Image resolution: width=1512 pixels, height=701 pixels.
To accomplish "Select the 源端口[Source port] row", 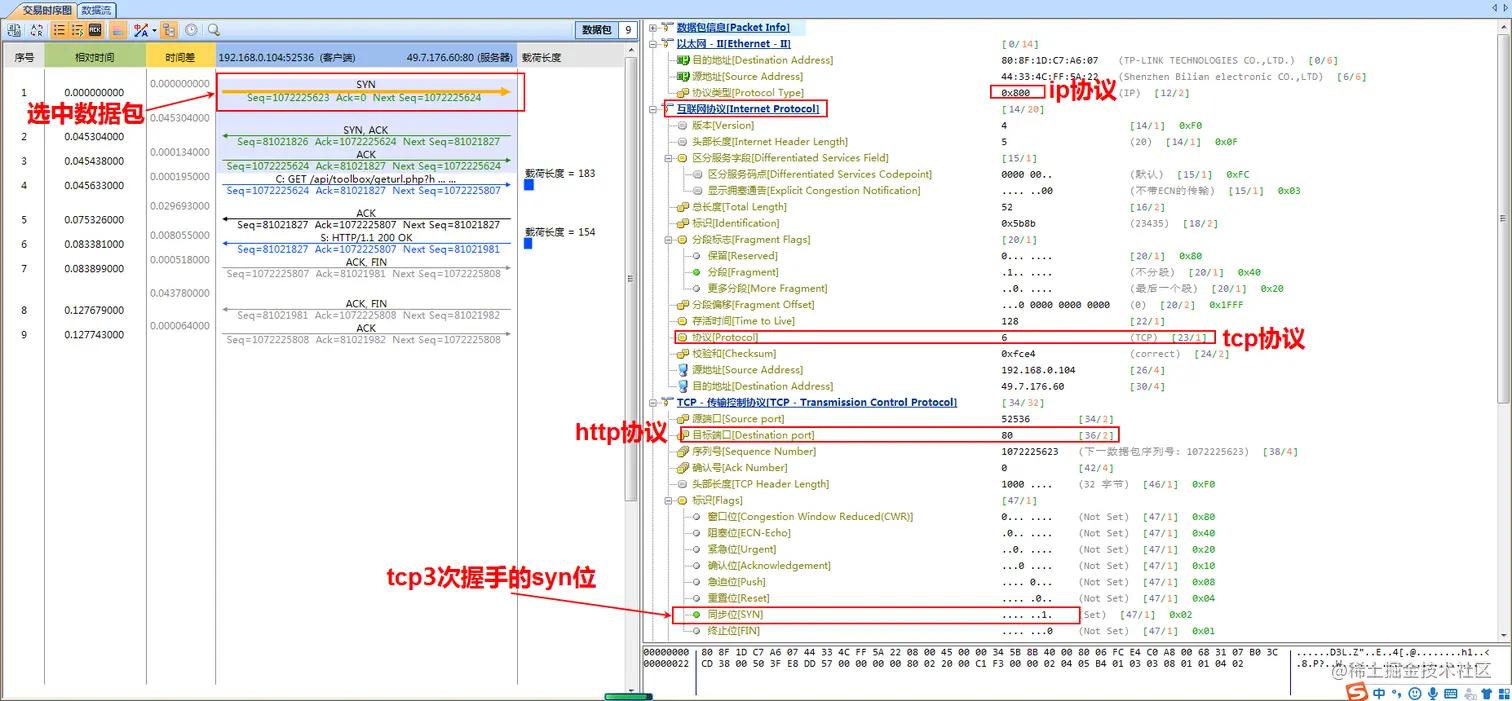I will point(738,419).
